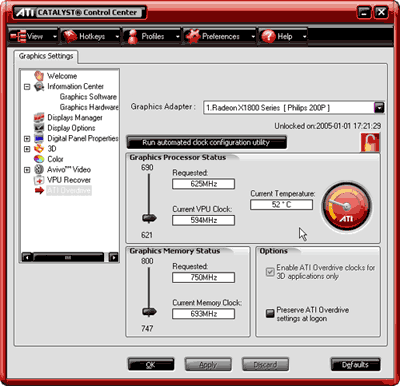Screen dimensions: 400x386
Task: Open the Graphics Adapter combo box
Action: (x=294, y=108)
